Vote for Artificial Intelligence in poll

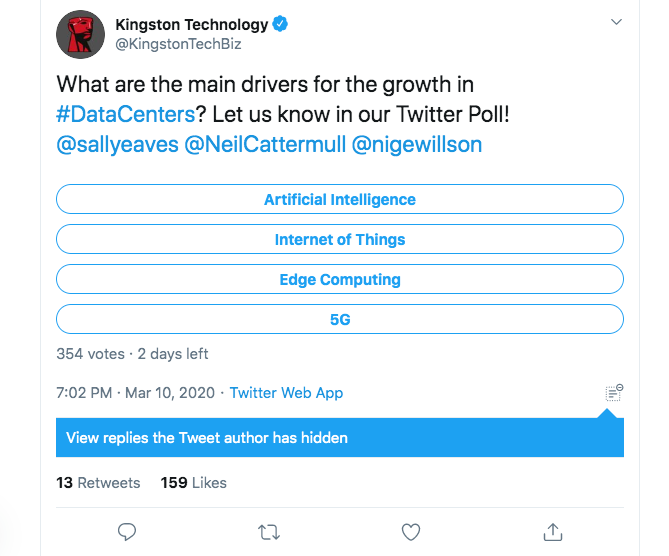point(340,199)
